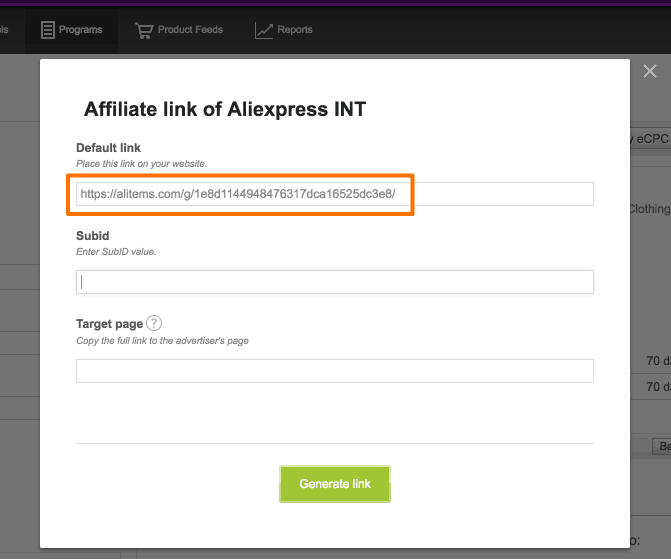The image size is (671, 559).
Task: Click 'Copy the full link to the advertiser's page'
Action: [162, 341]
